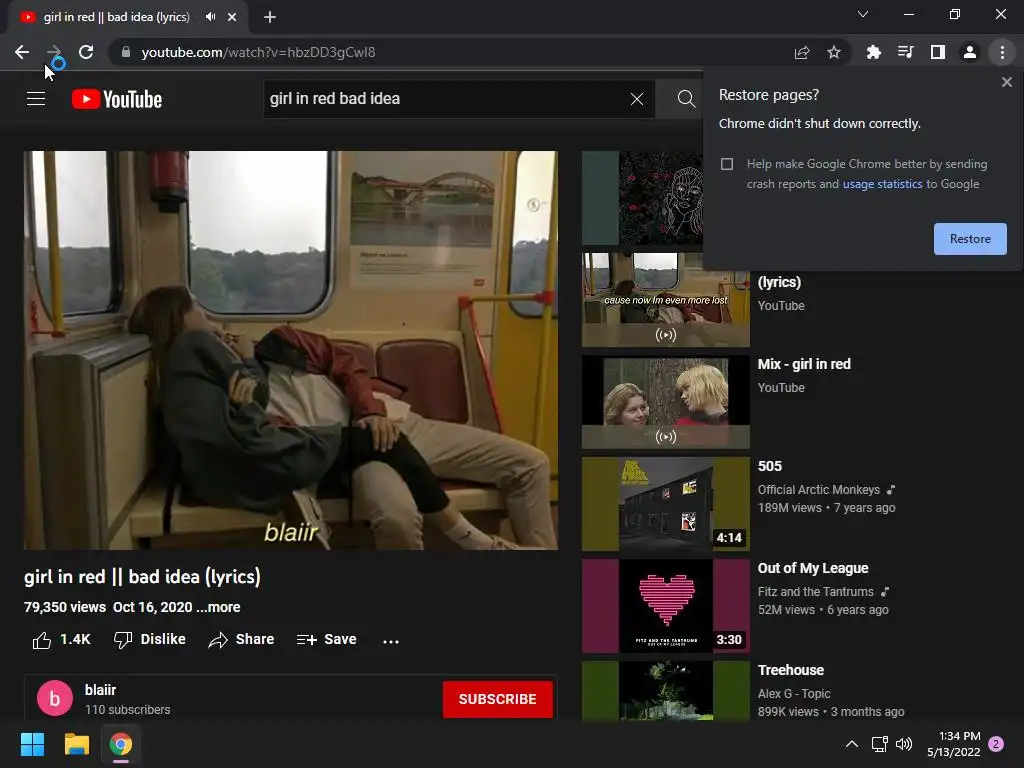Open Treehouse video title

(x=790, y=670)
